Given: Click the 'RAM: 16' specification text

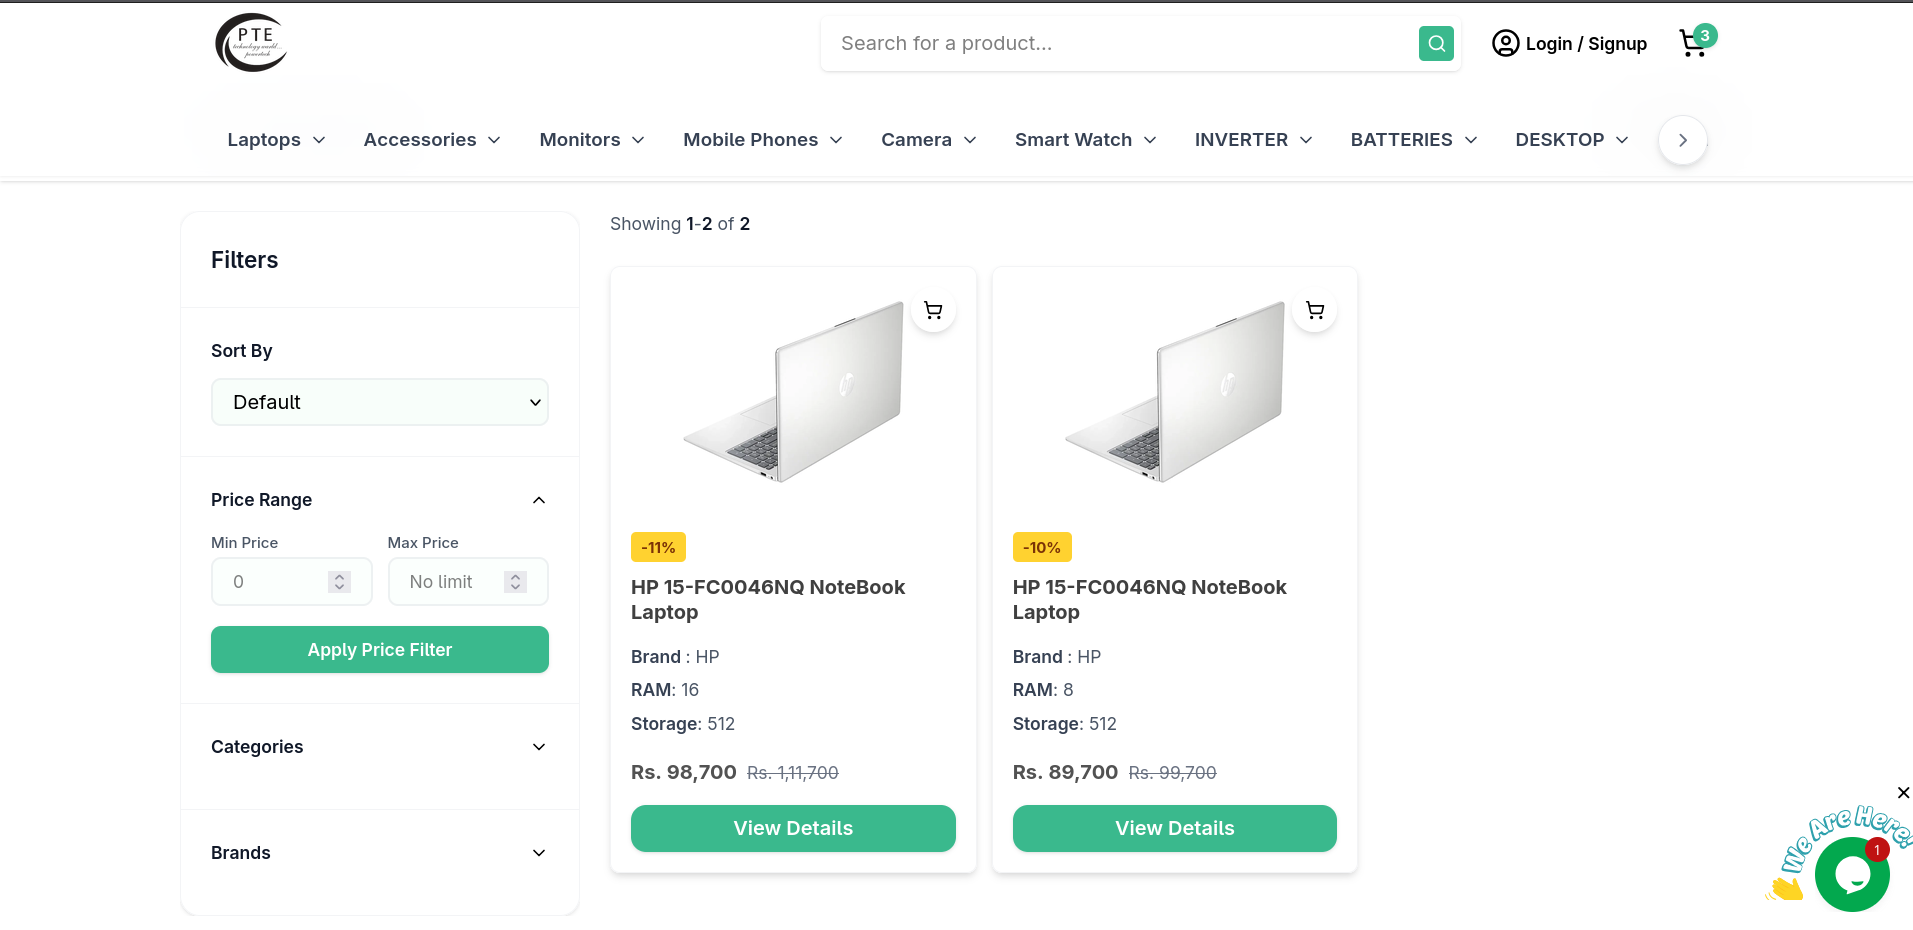Looking at the screenshot, I should click(x=665, y=690).
